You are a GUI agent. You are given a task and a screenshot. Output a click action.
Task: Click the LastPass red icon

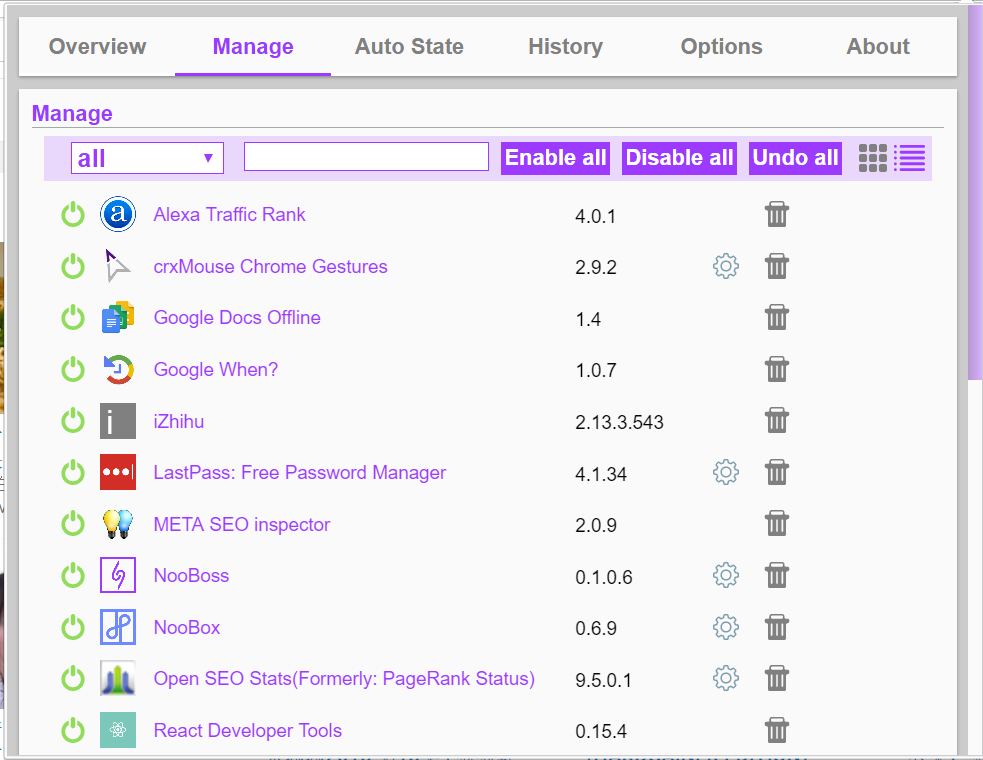click(x=118, y=472)
